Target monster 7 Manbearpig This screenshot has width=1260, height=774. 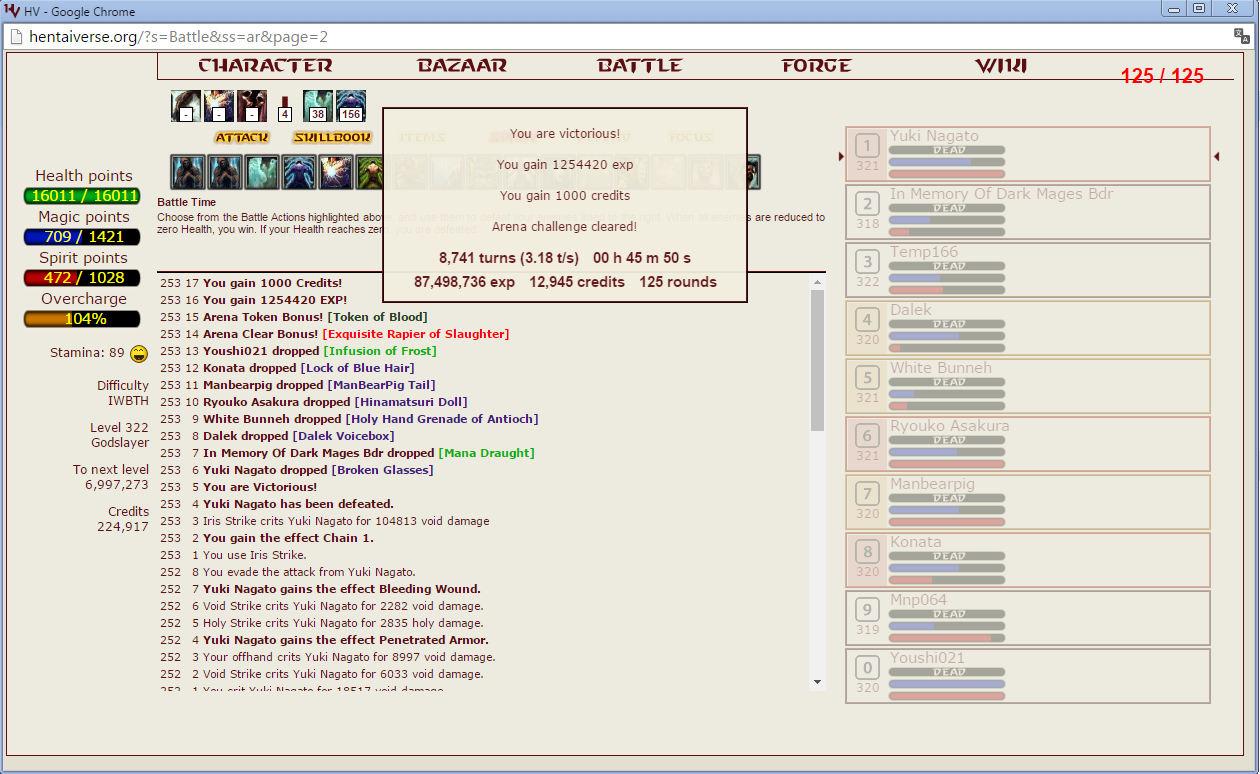1028,502
